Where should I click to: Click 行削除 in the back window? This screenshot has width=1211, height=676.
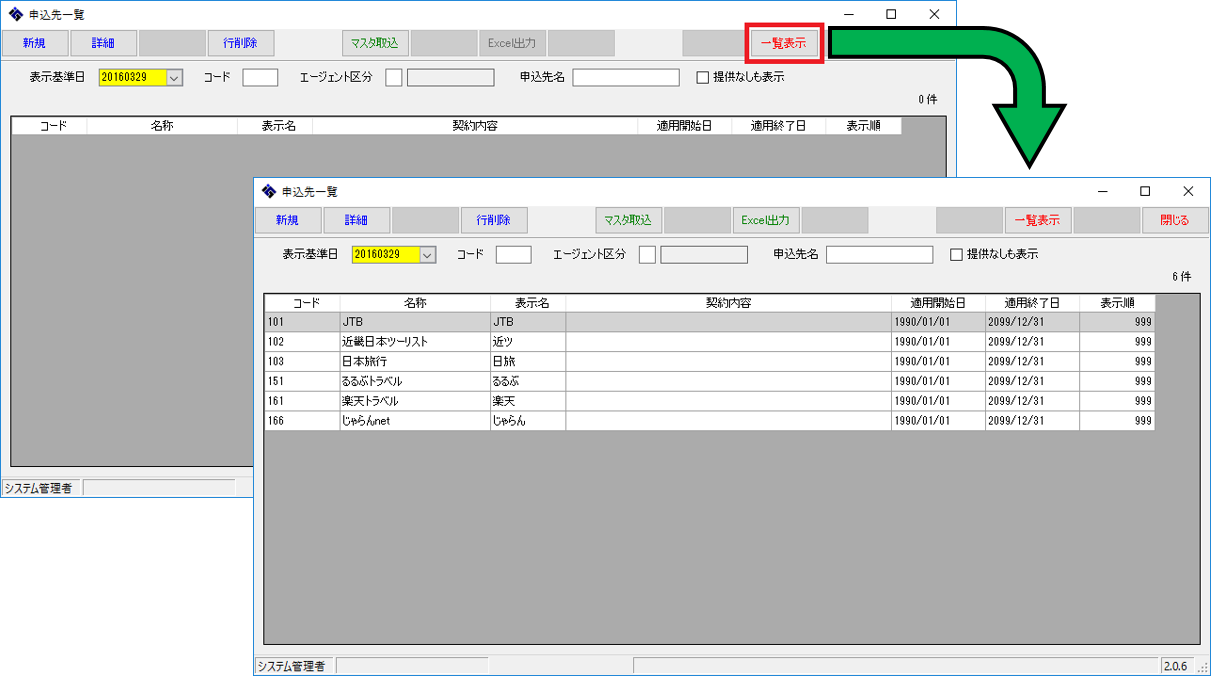[240, 43]
